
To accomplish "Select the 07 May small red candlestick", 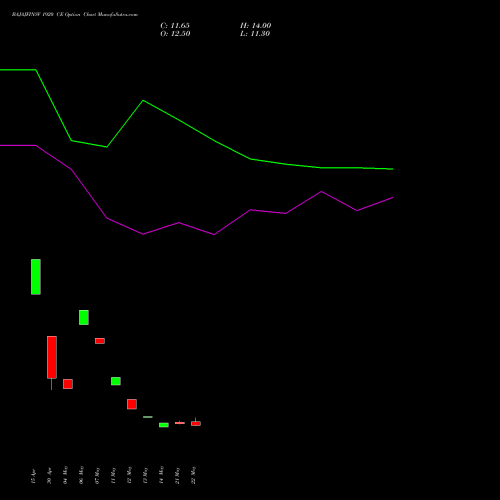I will tap(100, 341).
